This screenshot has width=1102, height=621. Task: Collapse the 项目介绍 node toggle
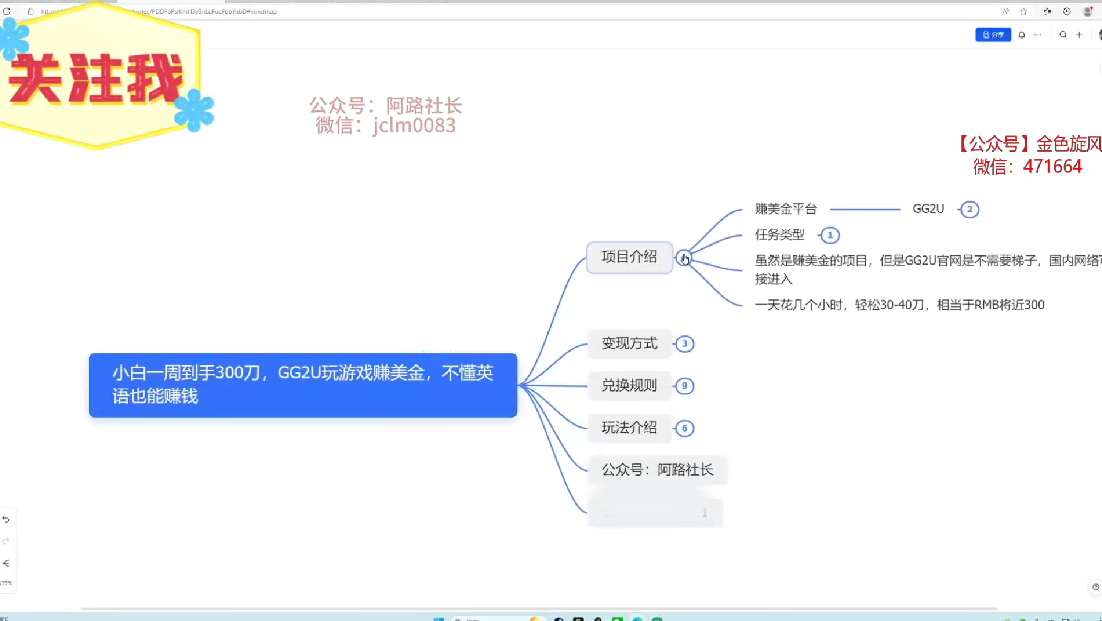684,259
